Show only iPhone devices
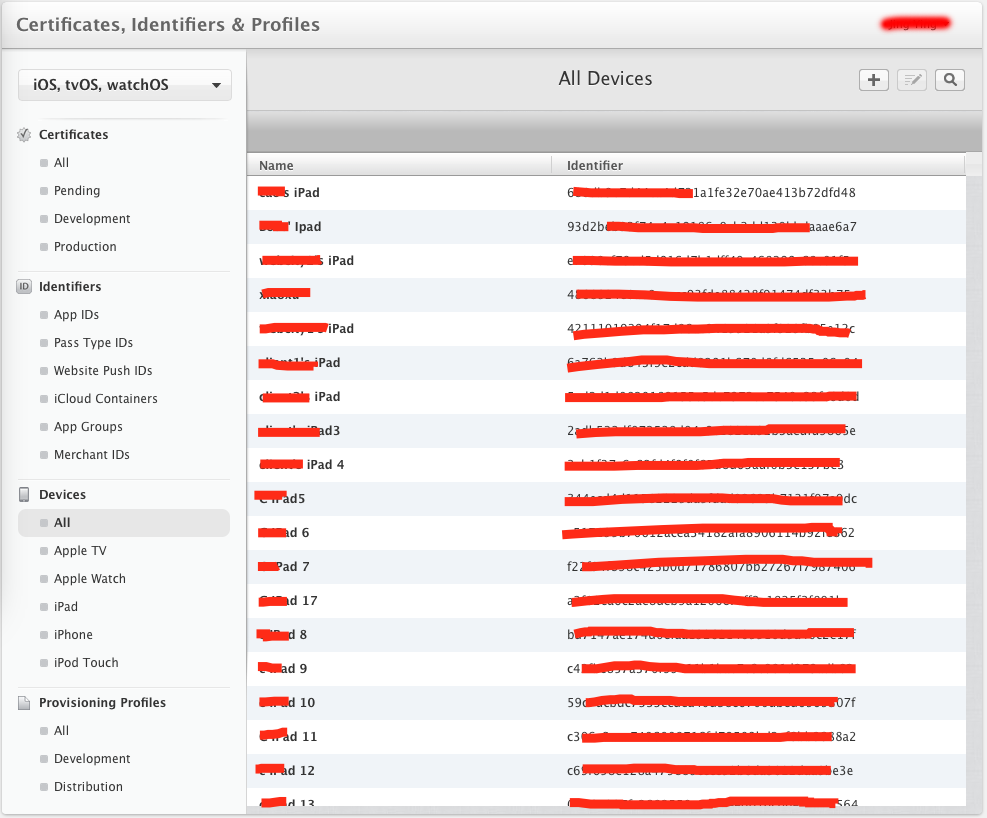 (73, 635)
